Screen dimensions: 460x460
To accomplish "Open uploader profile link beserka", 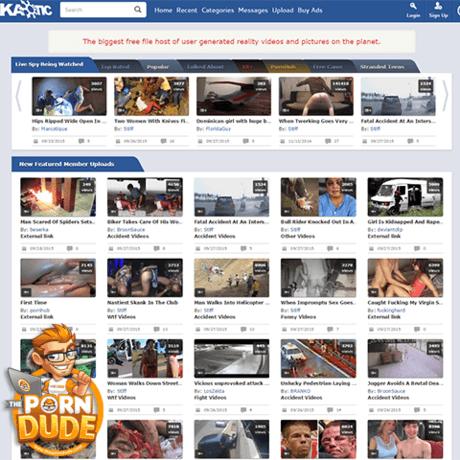I will click(x=39, y=229).
